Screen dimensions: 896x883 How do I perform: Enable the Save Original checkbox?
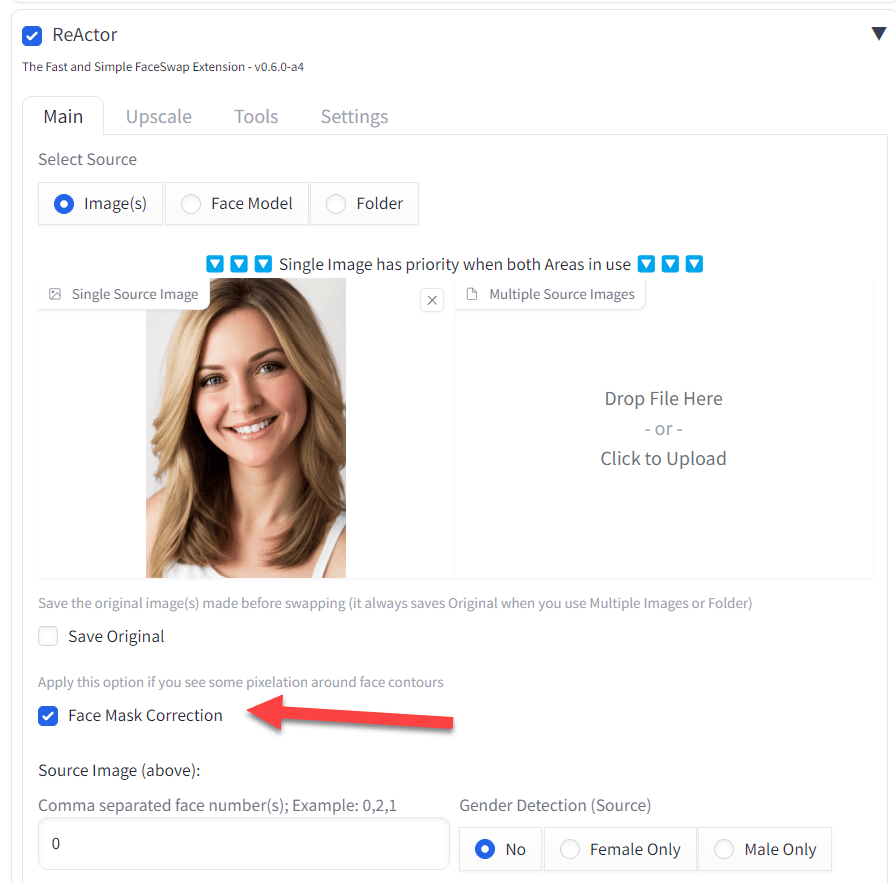pyautogui.click(x=48, y=636)
